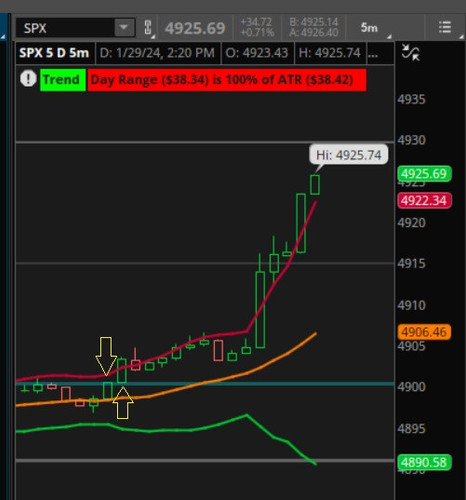
Task: Click the 4900 price axis label
Action: (411, 387)
